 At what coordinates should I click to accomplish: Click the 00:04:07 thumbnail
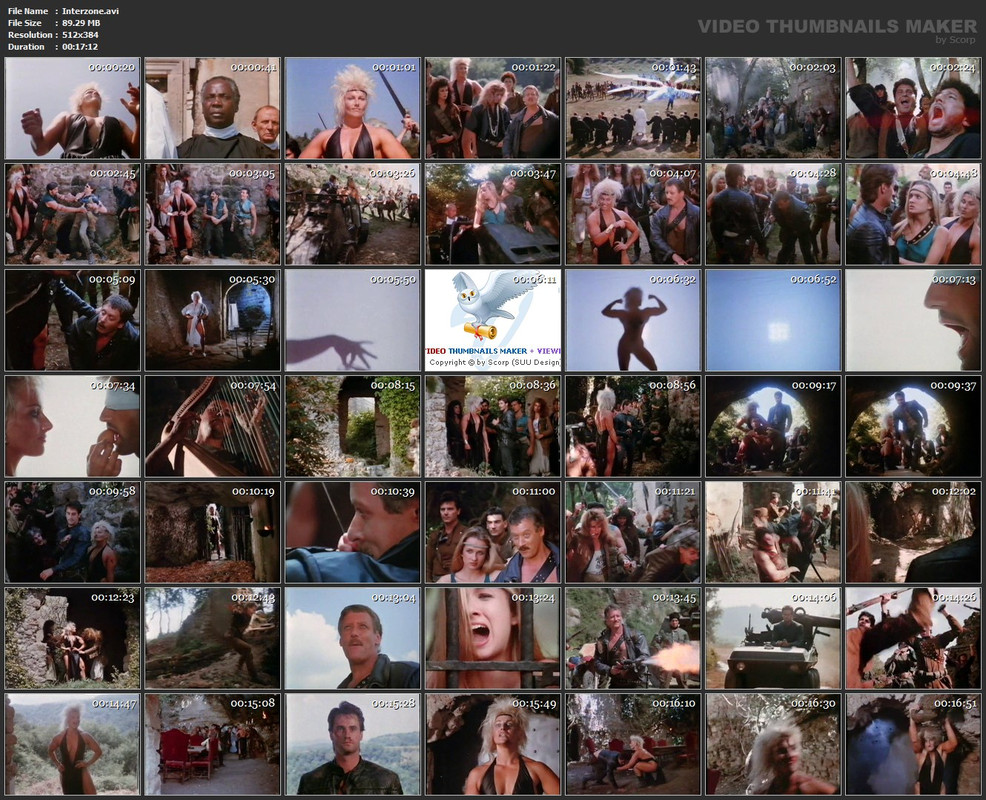click(x=633, y=214)
